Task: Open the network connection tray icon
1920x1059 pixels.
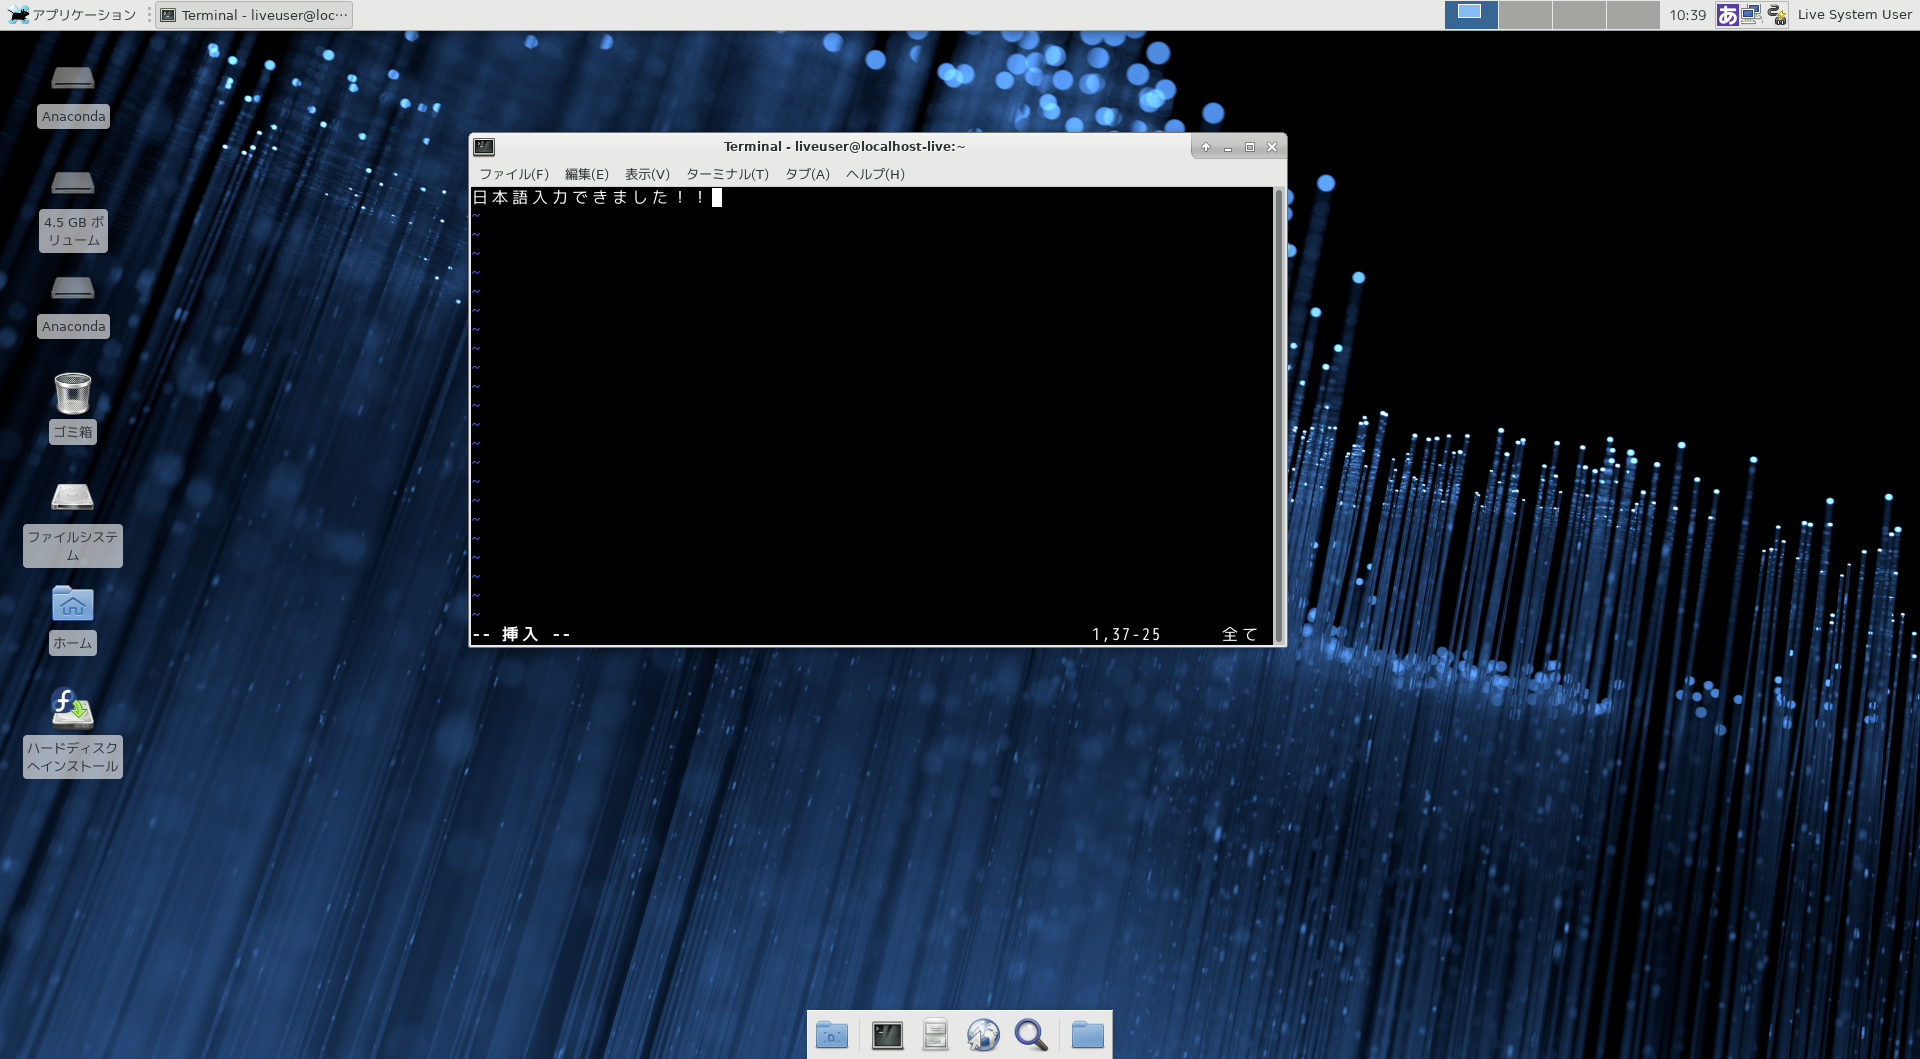Action: coord(1751,15)
